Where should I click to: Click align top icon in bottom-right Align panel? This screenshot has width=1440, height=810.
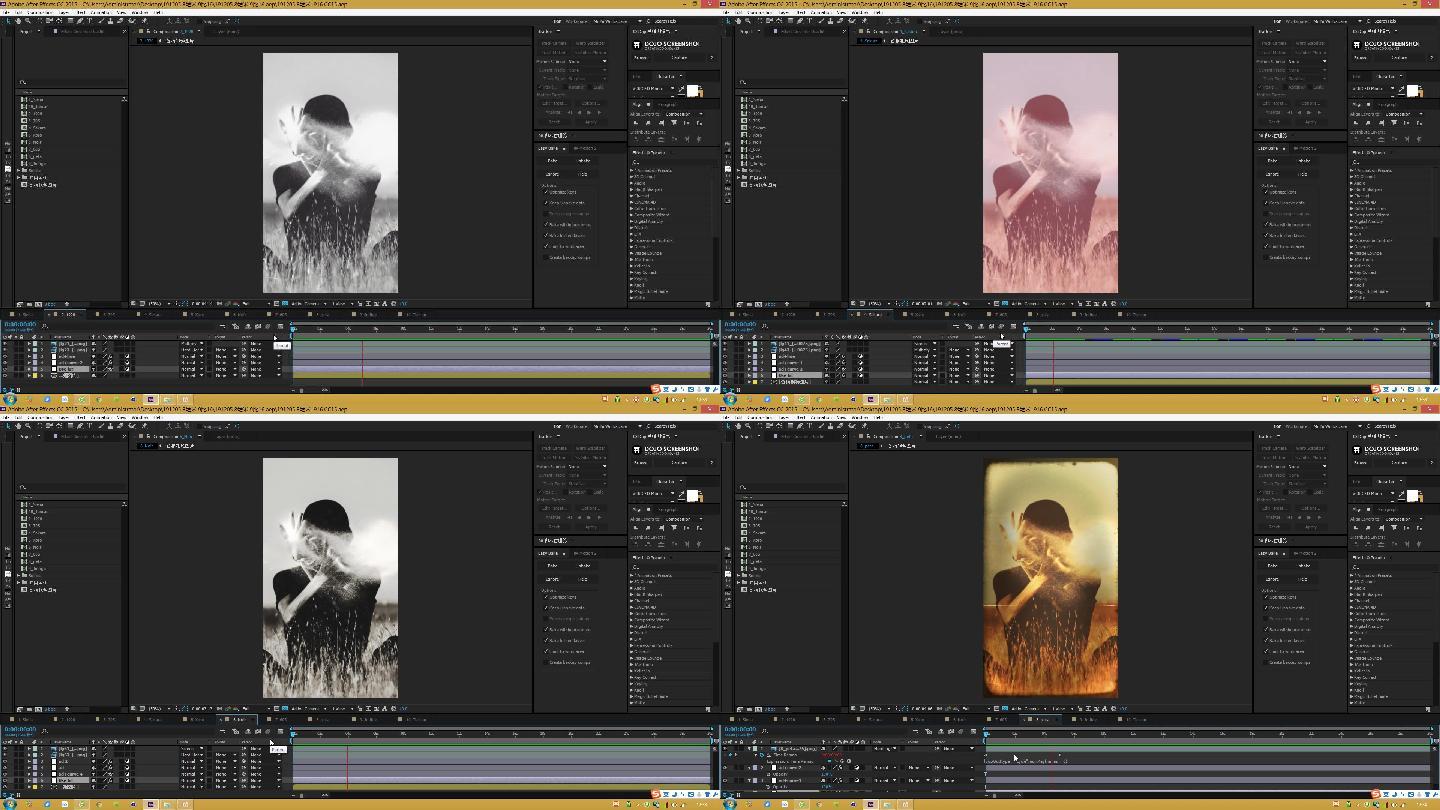(1393, 527)
